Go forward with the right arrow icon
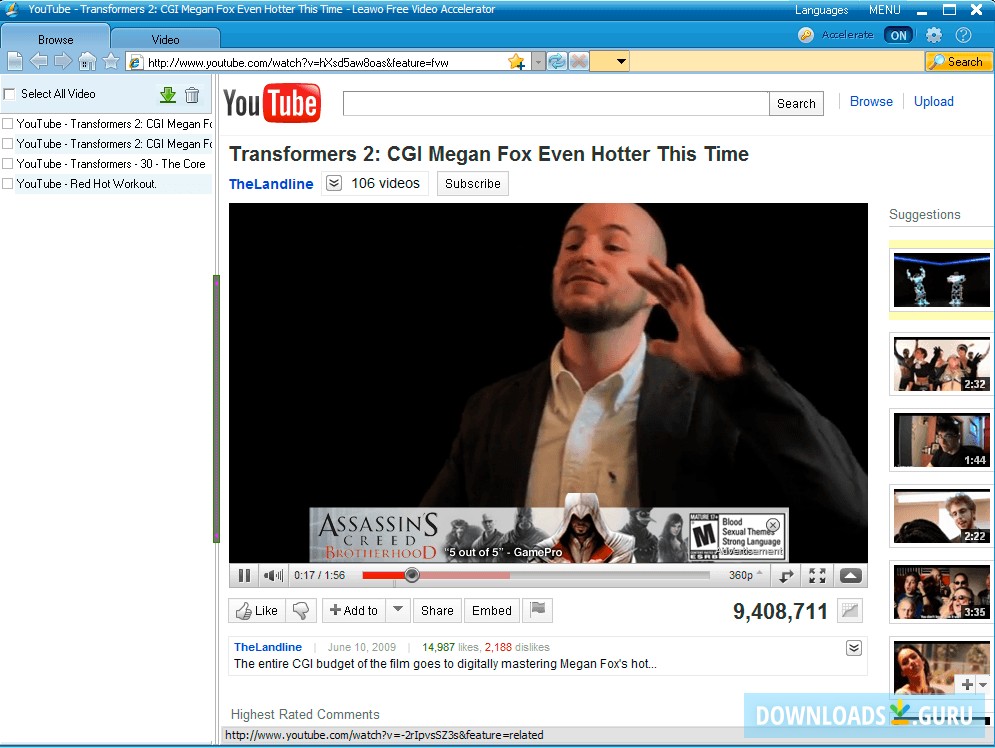Image resolution: width=995 pixels, height=748 pixels. point(63,62)
